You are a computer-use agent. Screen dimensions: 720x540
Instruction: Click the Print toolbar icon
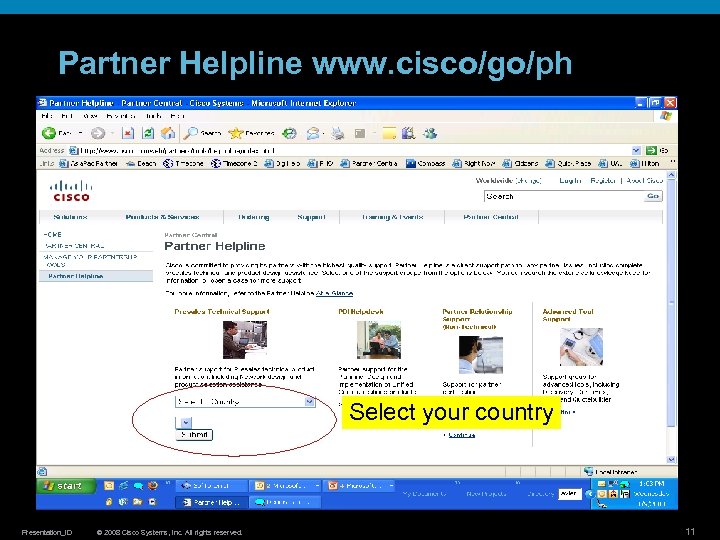click(338, 133)
